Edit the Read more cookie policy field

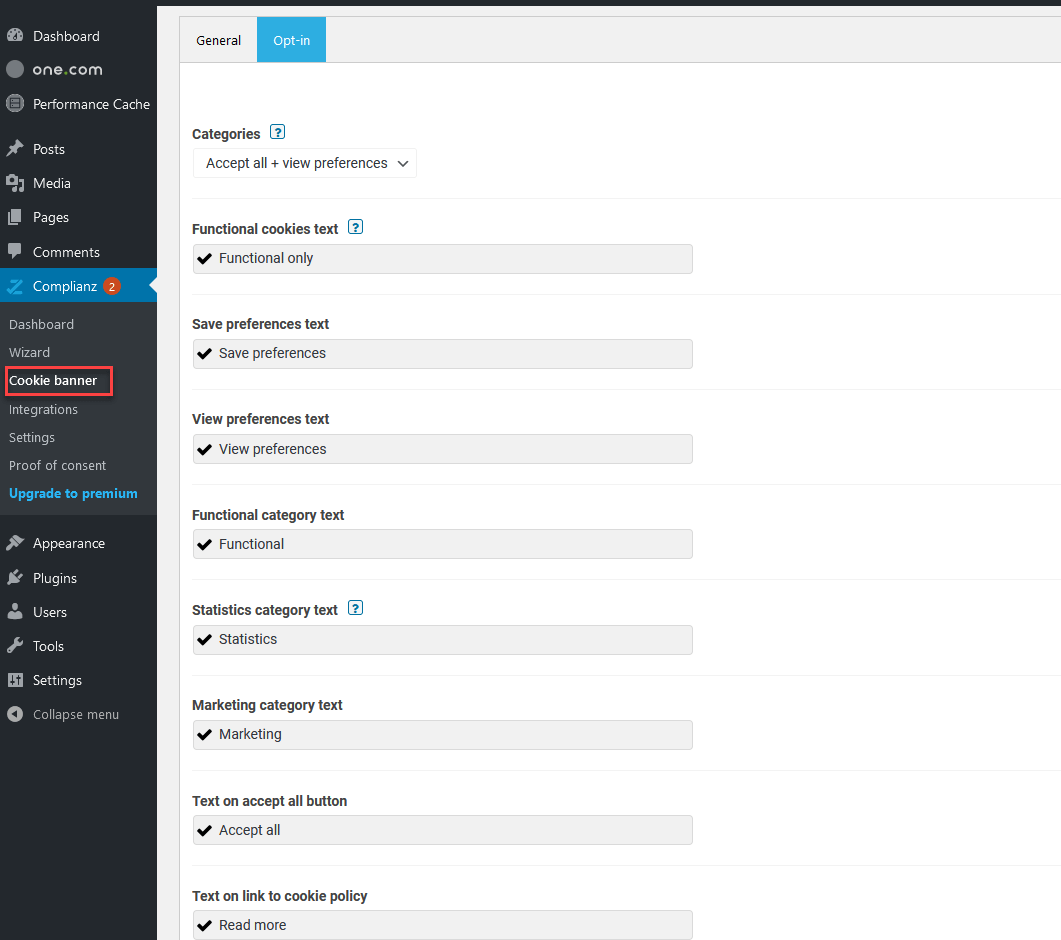tap(443, 925)
